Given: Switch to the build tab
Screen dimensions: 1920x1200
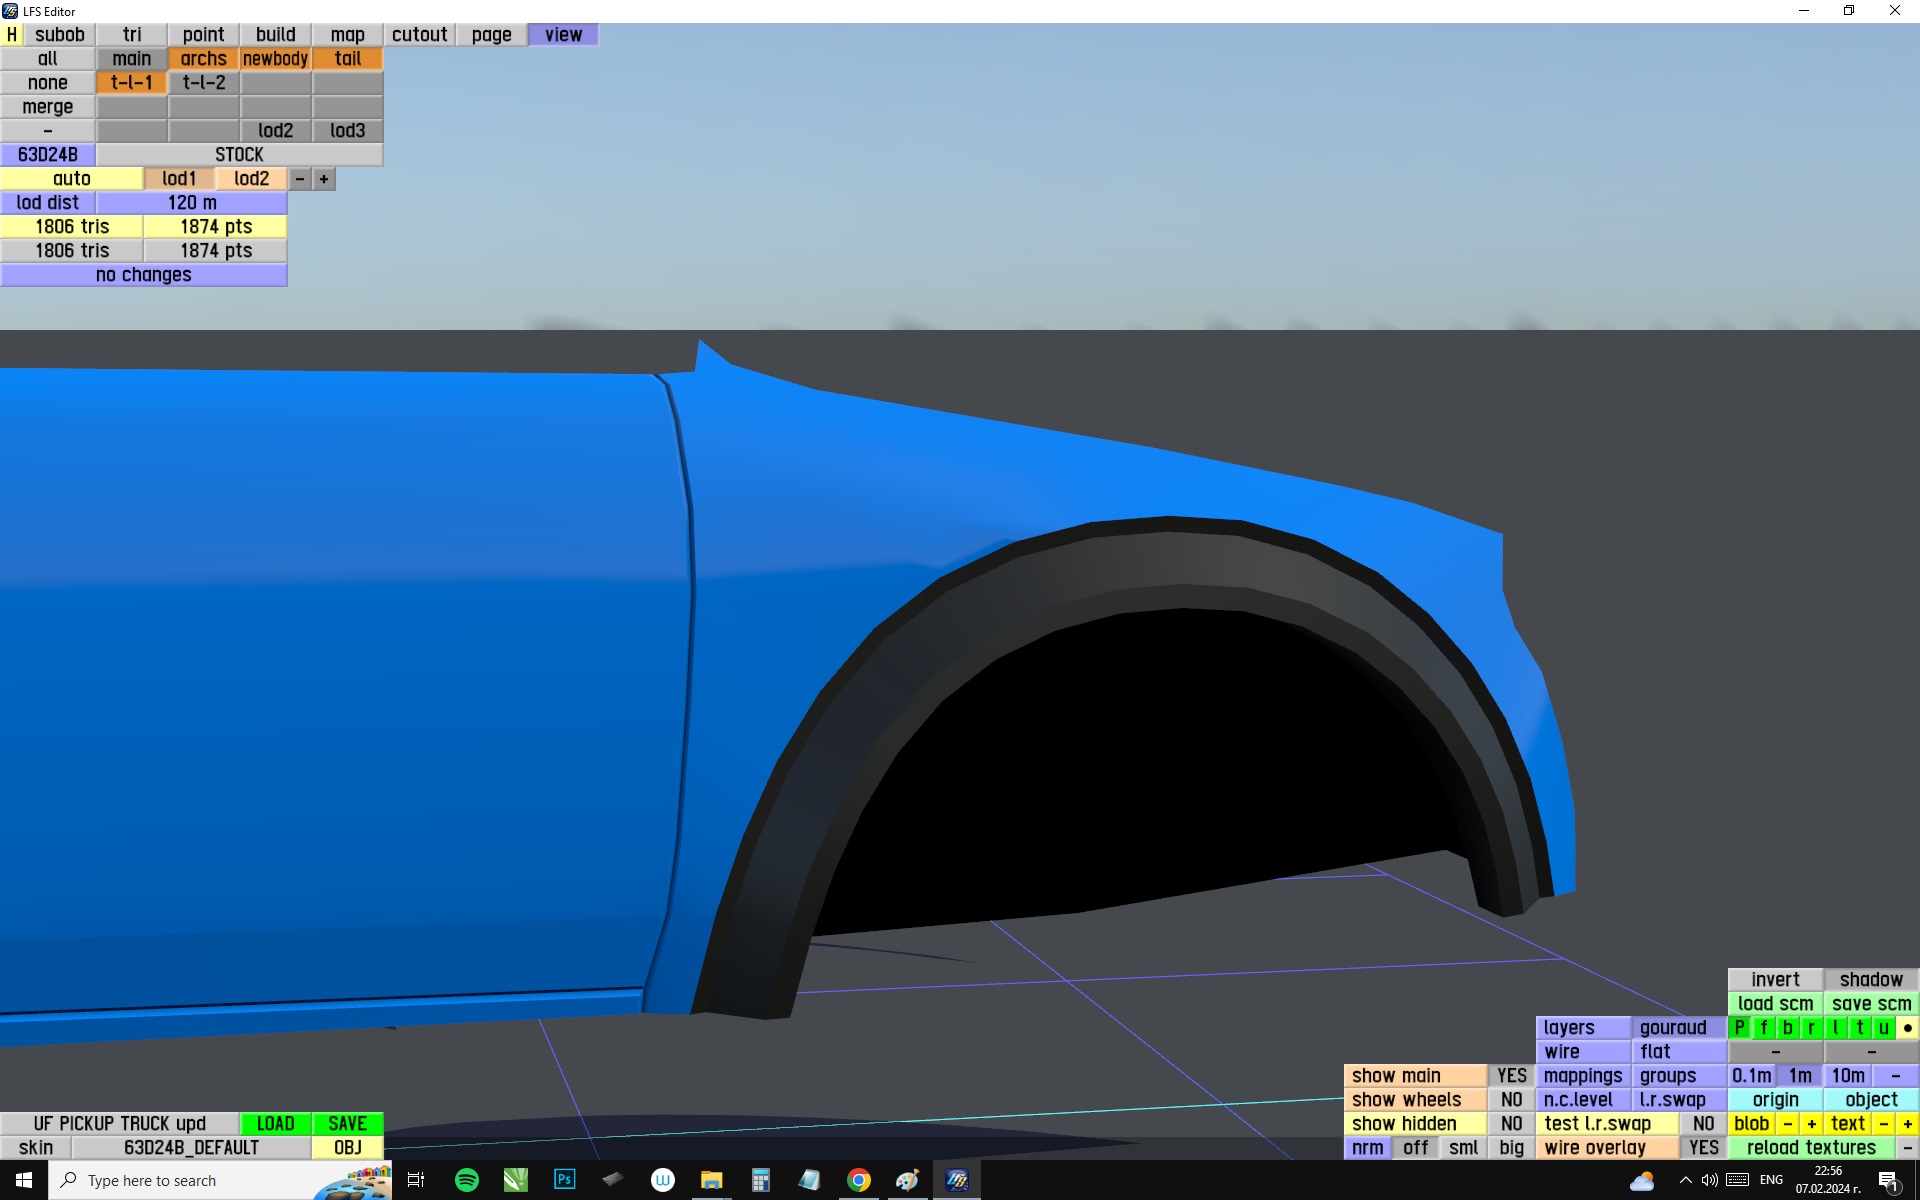Looking at the screenshot, I should [275, 35].
